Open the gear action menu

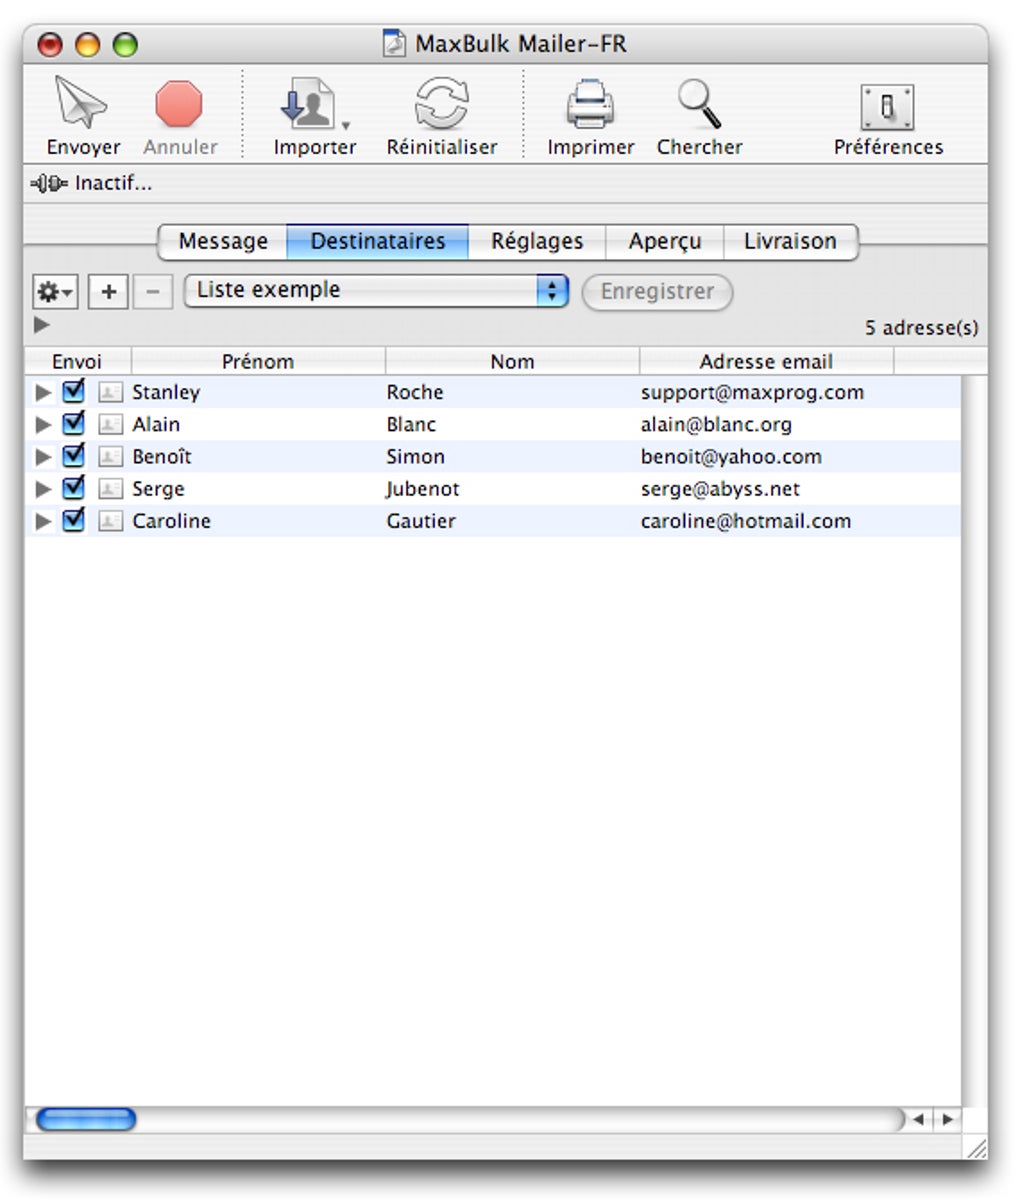55,291
